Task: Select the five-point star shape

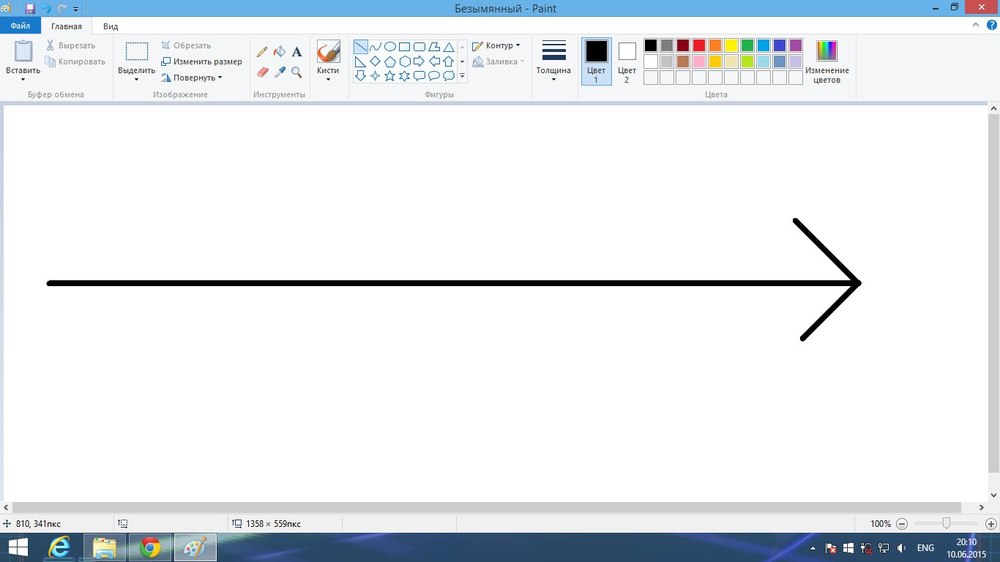Action: 390,76
